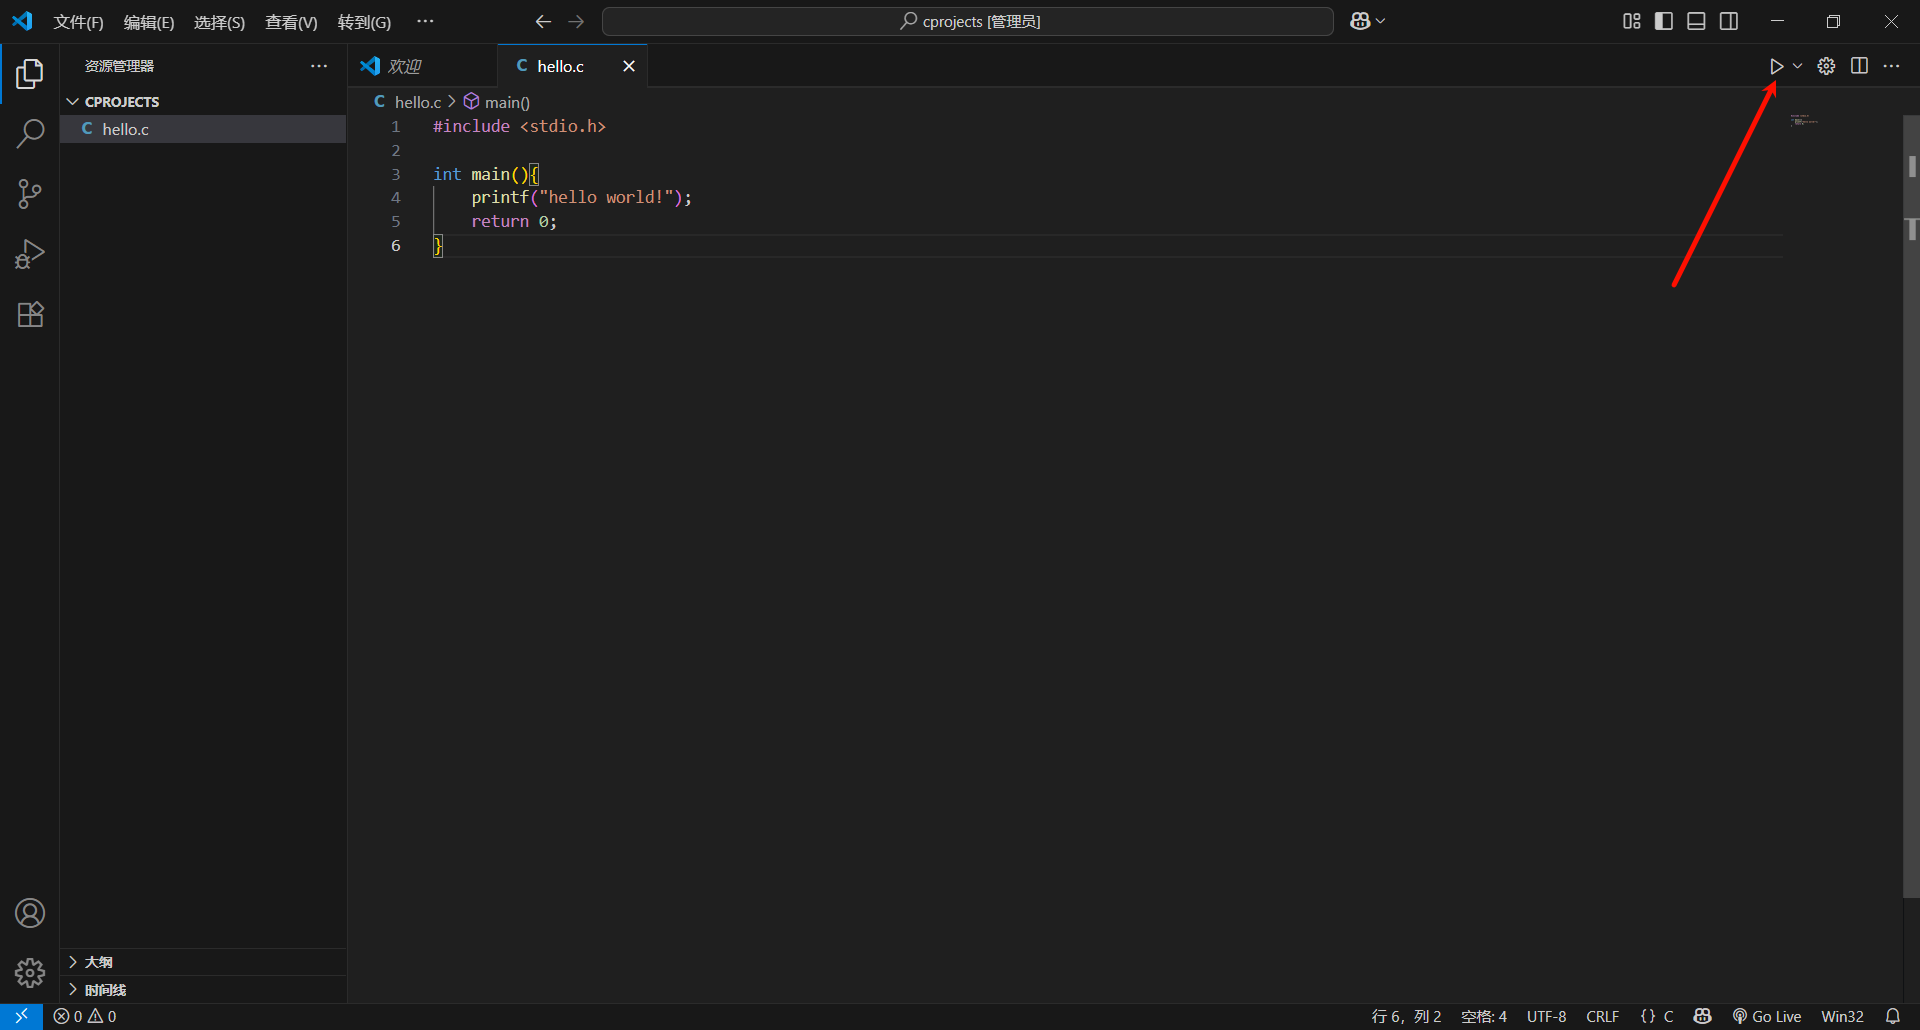Toggle the bottom panel visibility
This screenshot has height=1030, width=1920.
pyautogui.click(x=1696, y=21)
